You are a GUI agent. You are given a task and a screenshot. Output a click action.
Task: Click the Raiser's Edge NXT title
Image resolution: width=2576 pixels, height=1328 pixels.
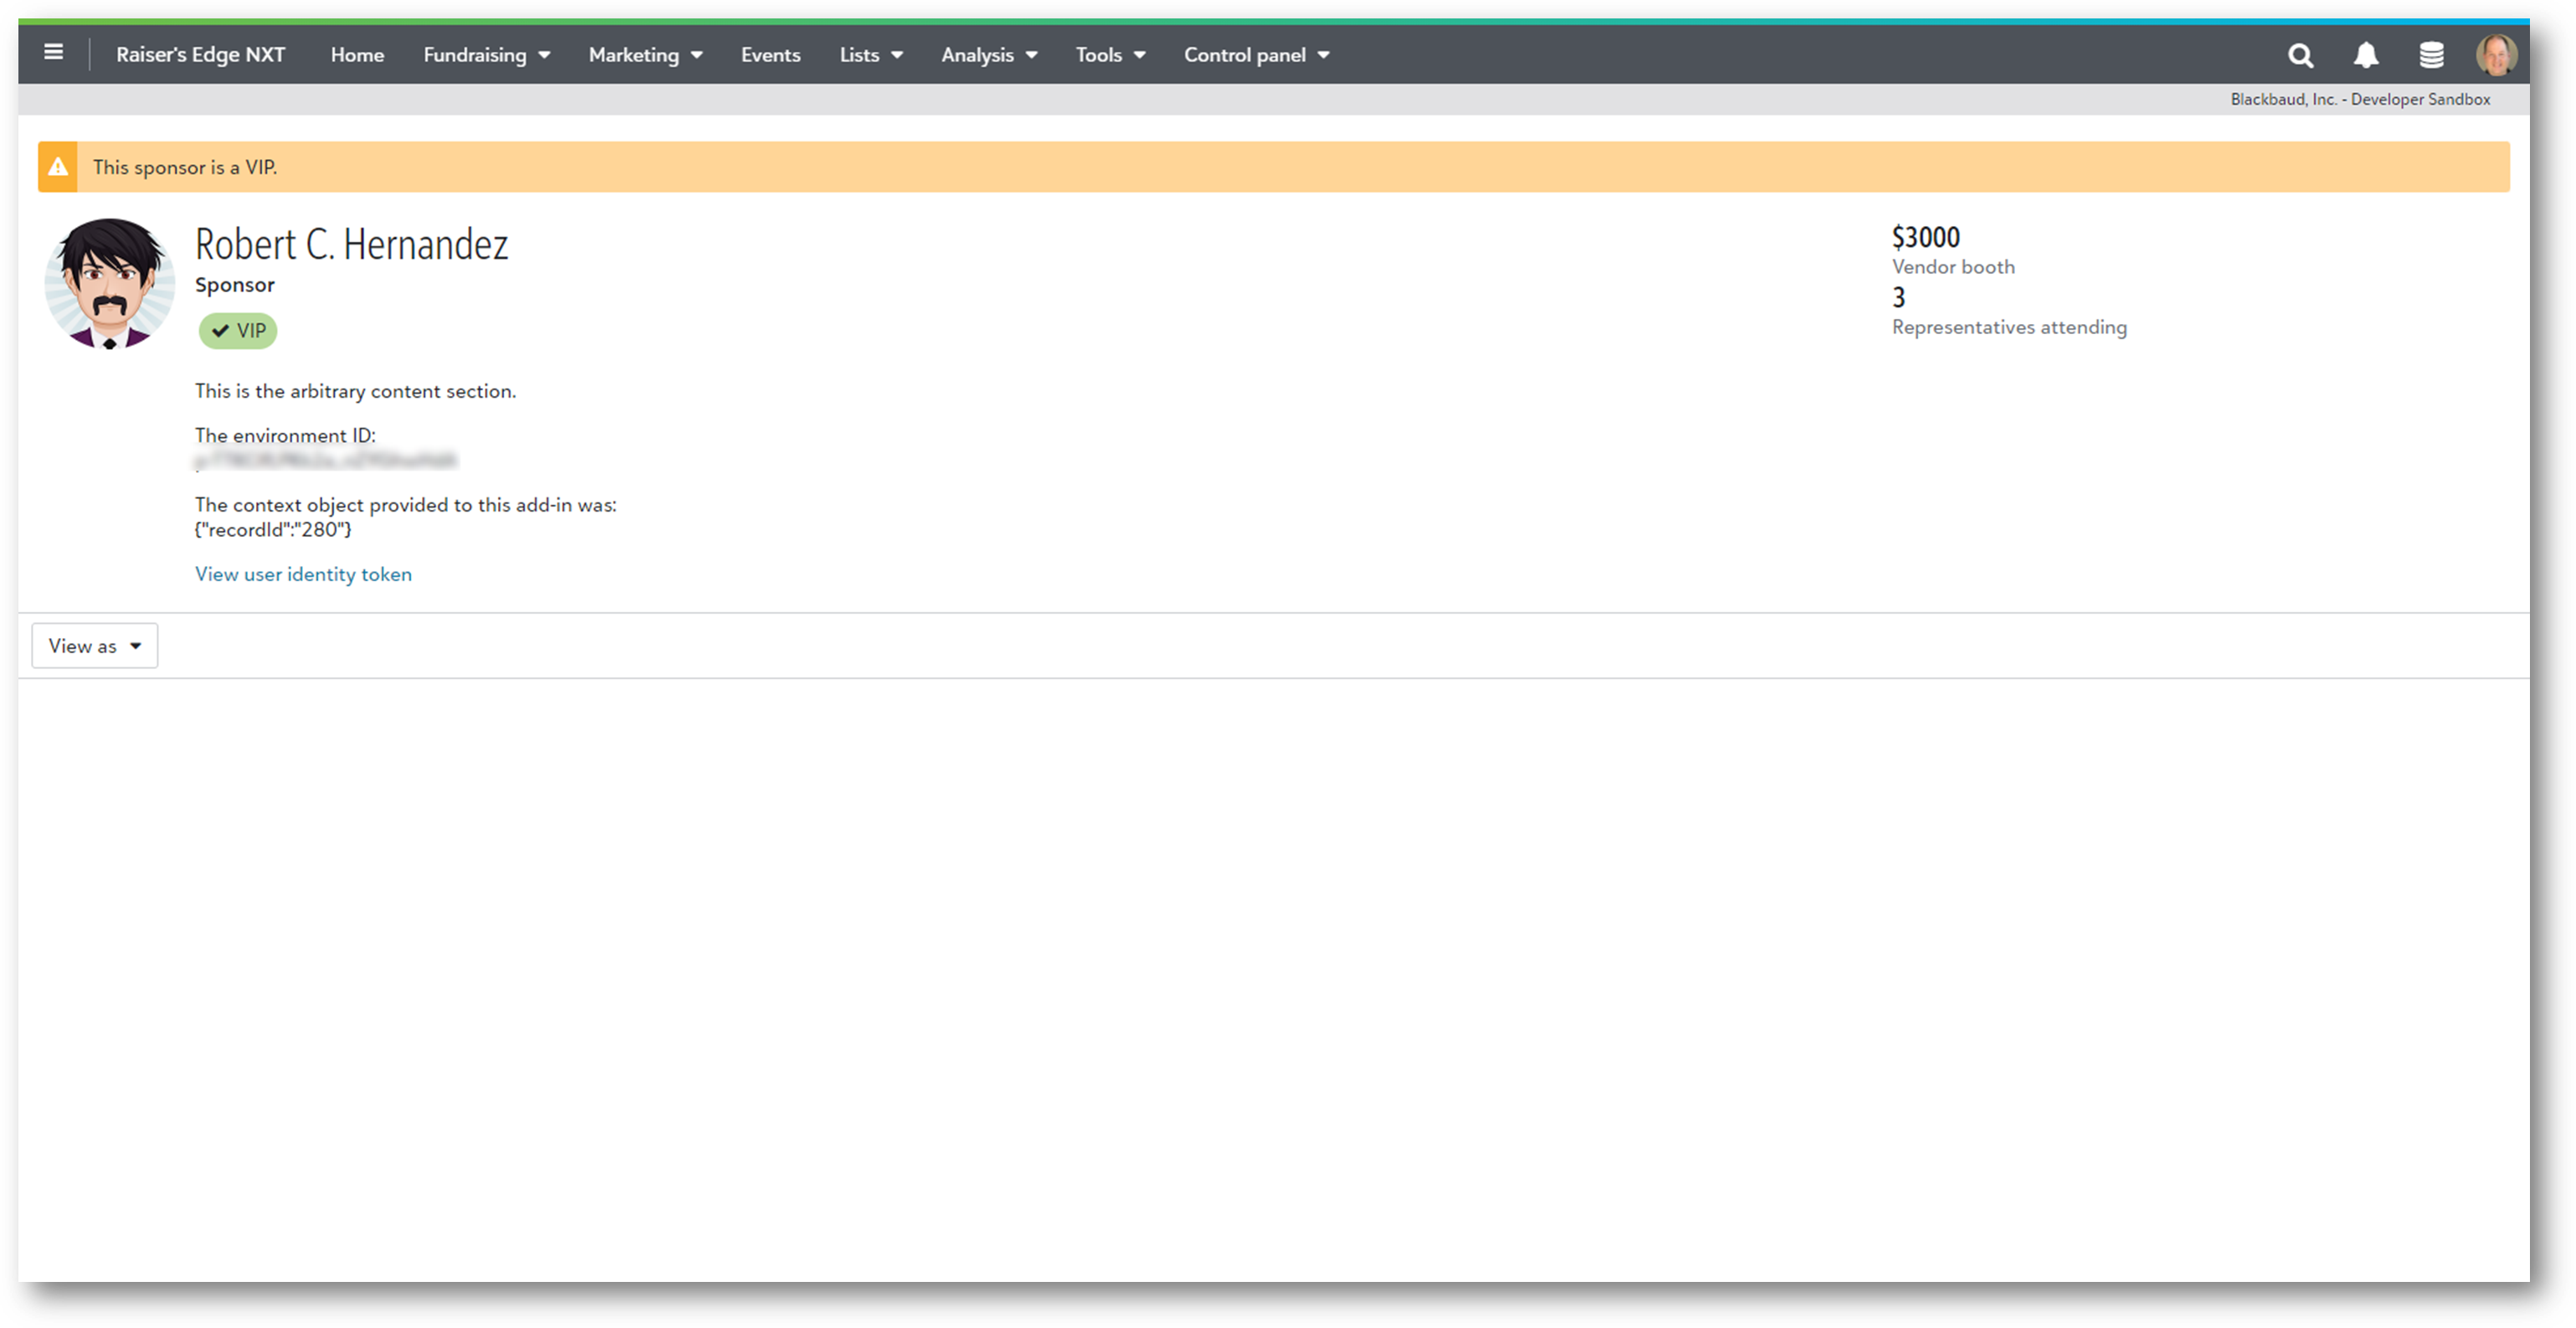(200, 55)
